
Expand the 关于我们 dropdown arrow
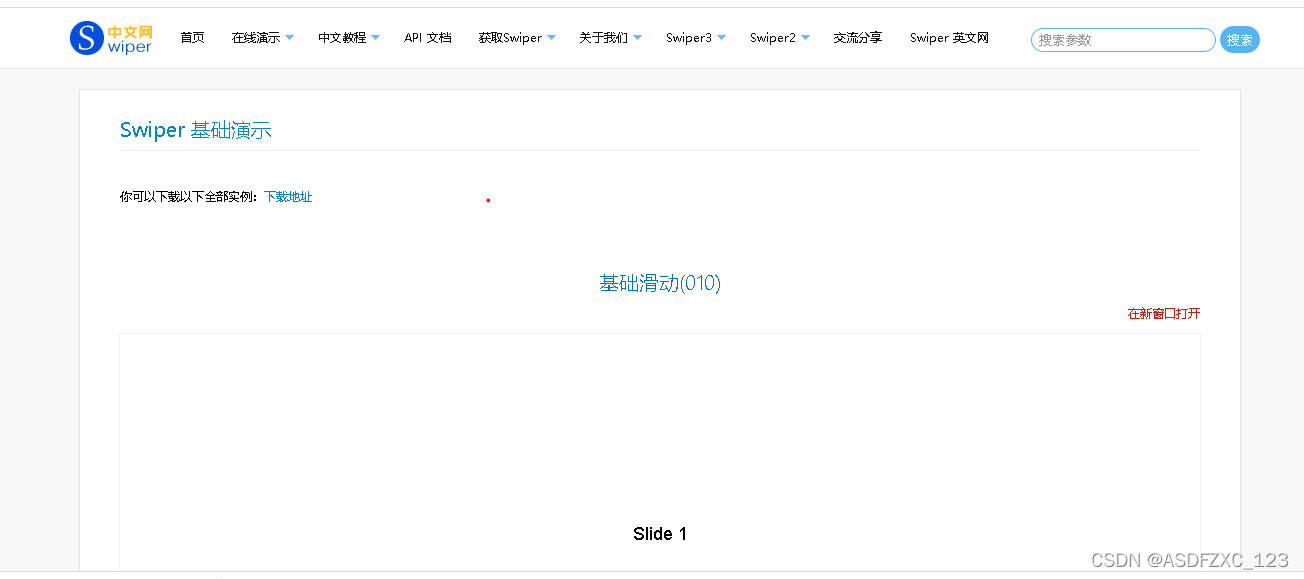[637, 38]
